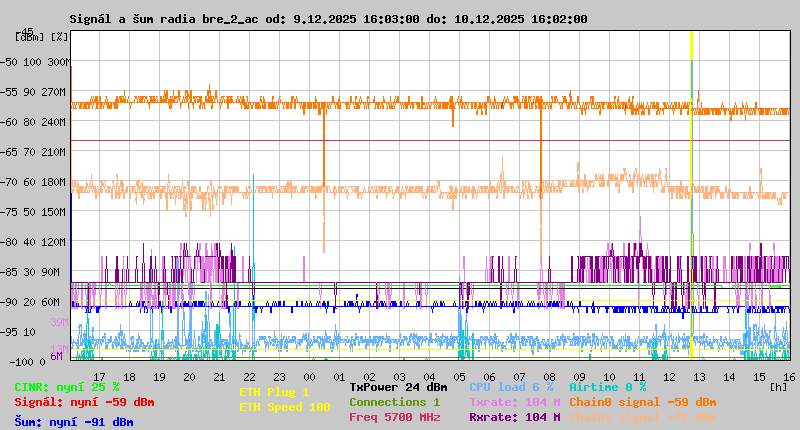Select the red Signál legend label
800x430 pixels.
click(84, 402)
